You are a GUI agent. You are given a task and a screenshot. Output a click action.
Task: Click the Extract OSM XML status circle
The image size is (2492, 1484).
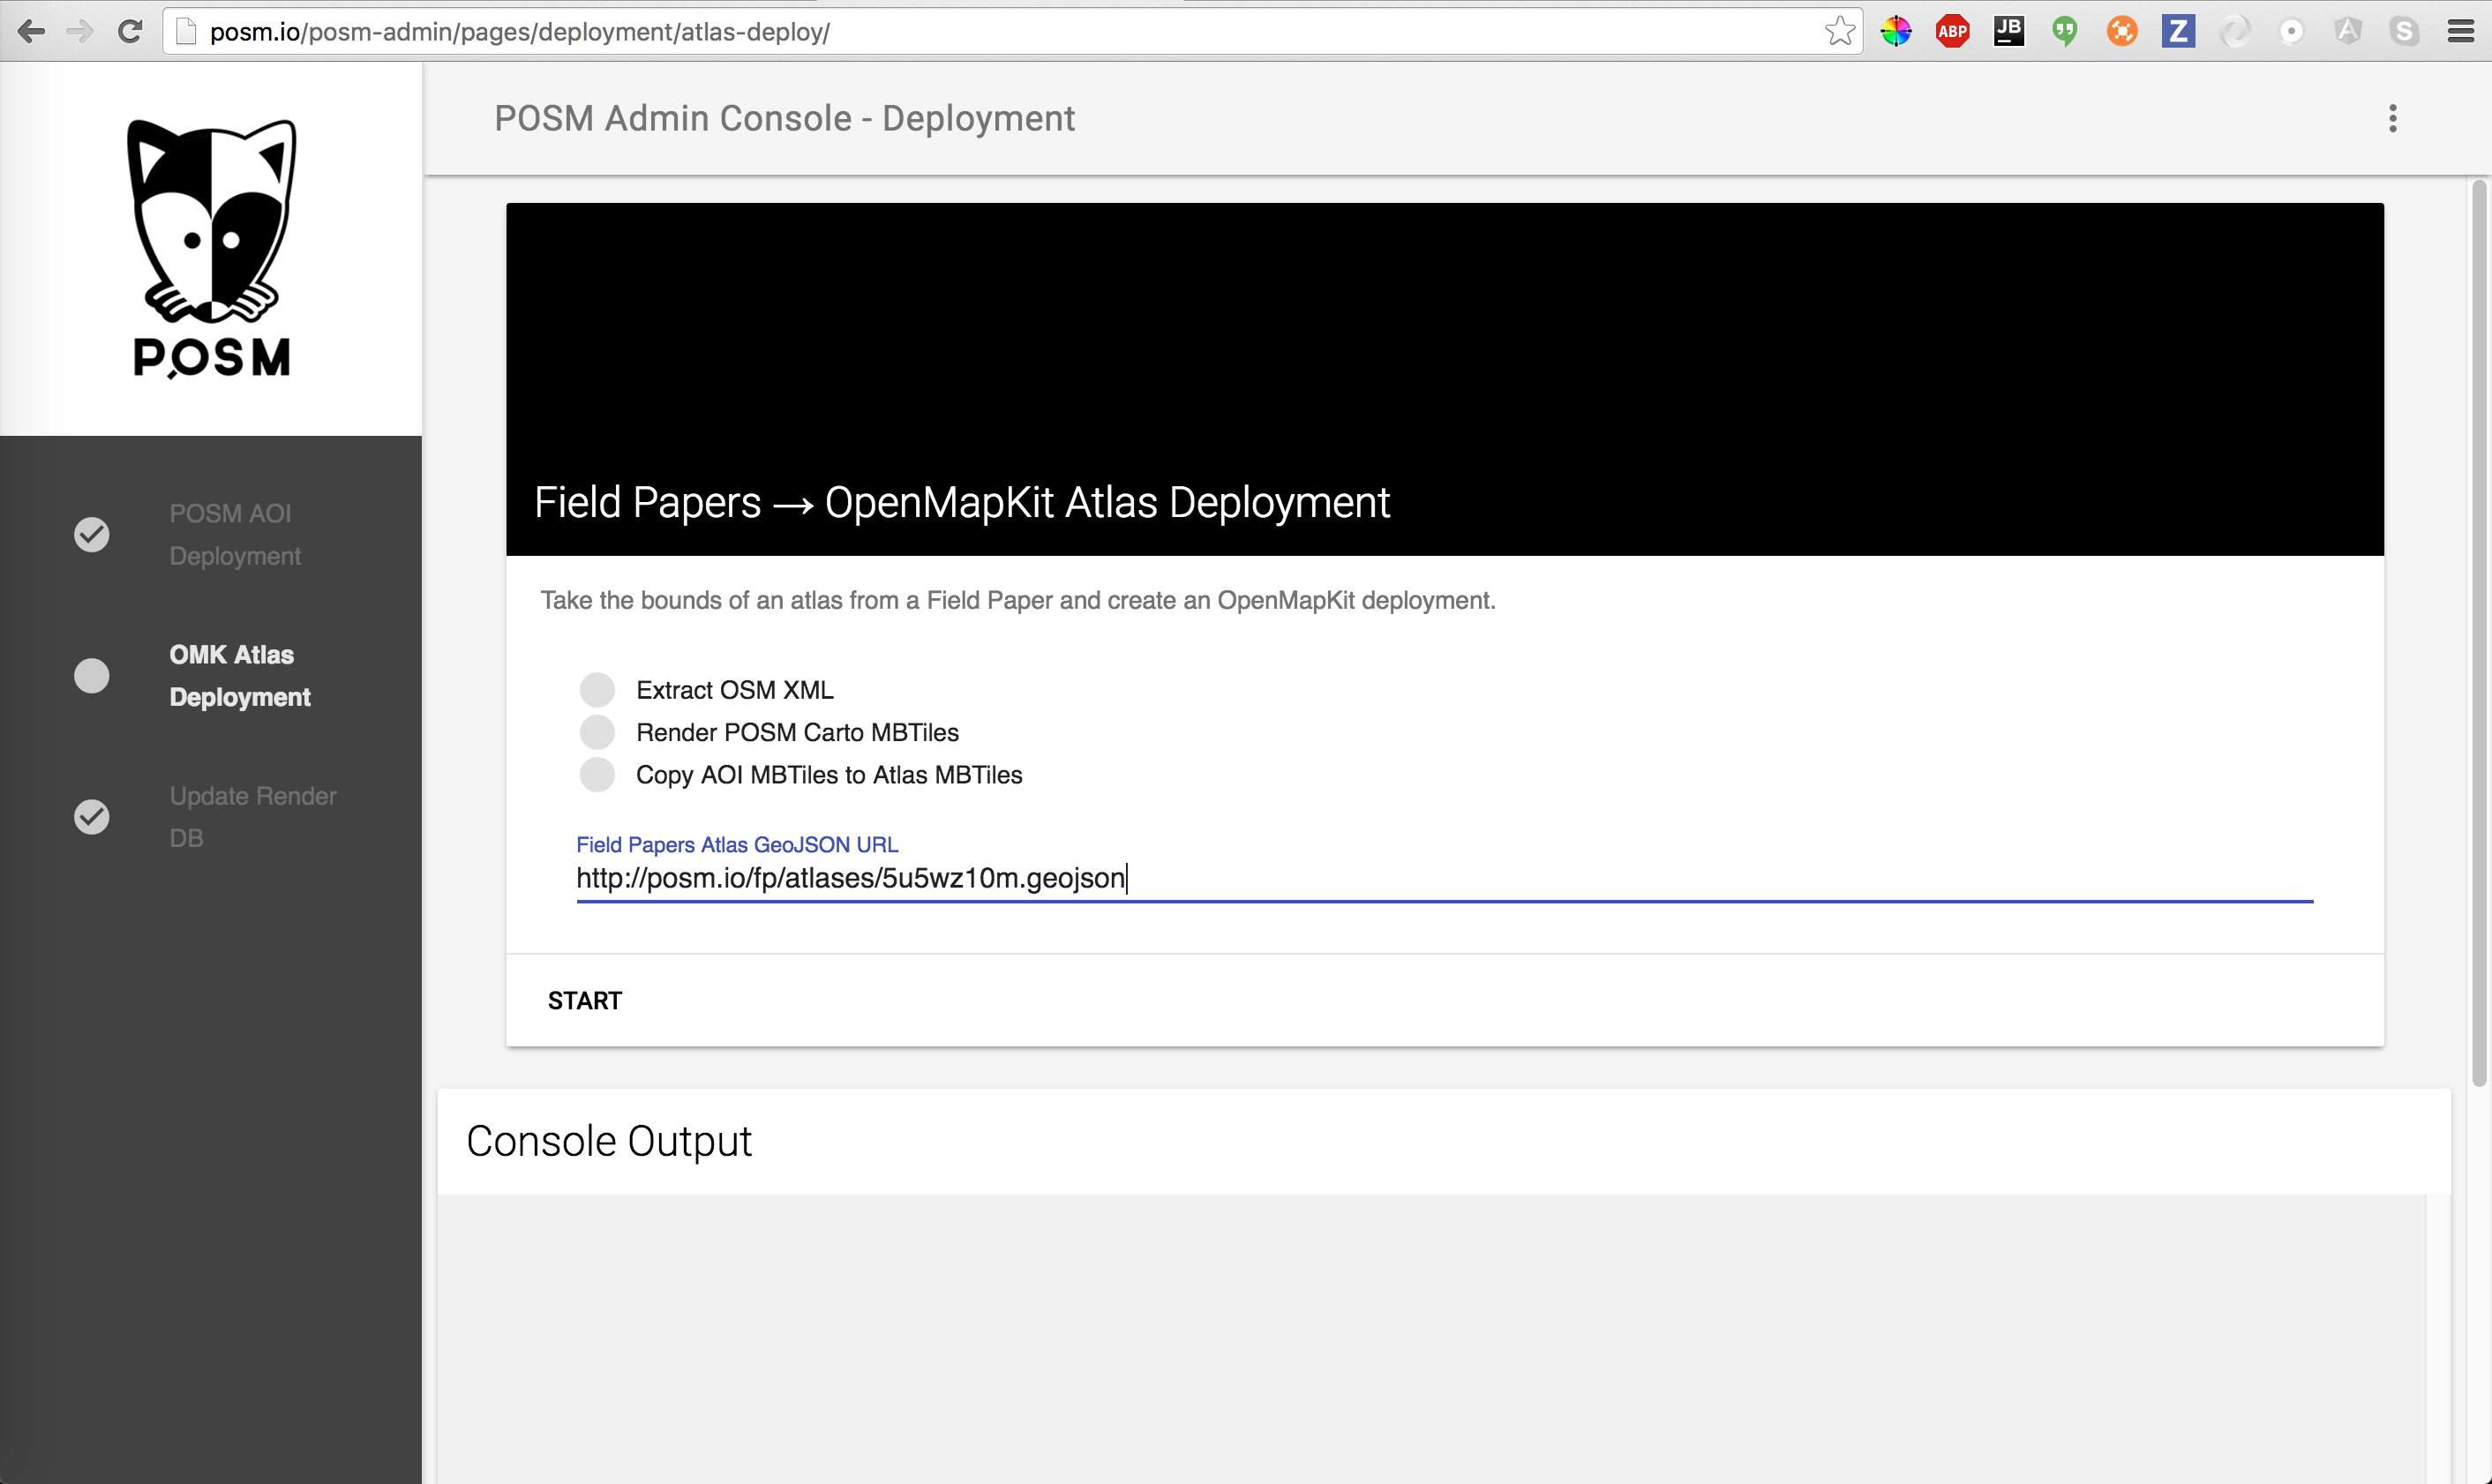click(x=597, y=689)
